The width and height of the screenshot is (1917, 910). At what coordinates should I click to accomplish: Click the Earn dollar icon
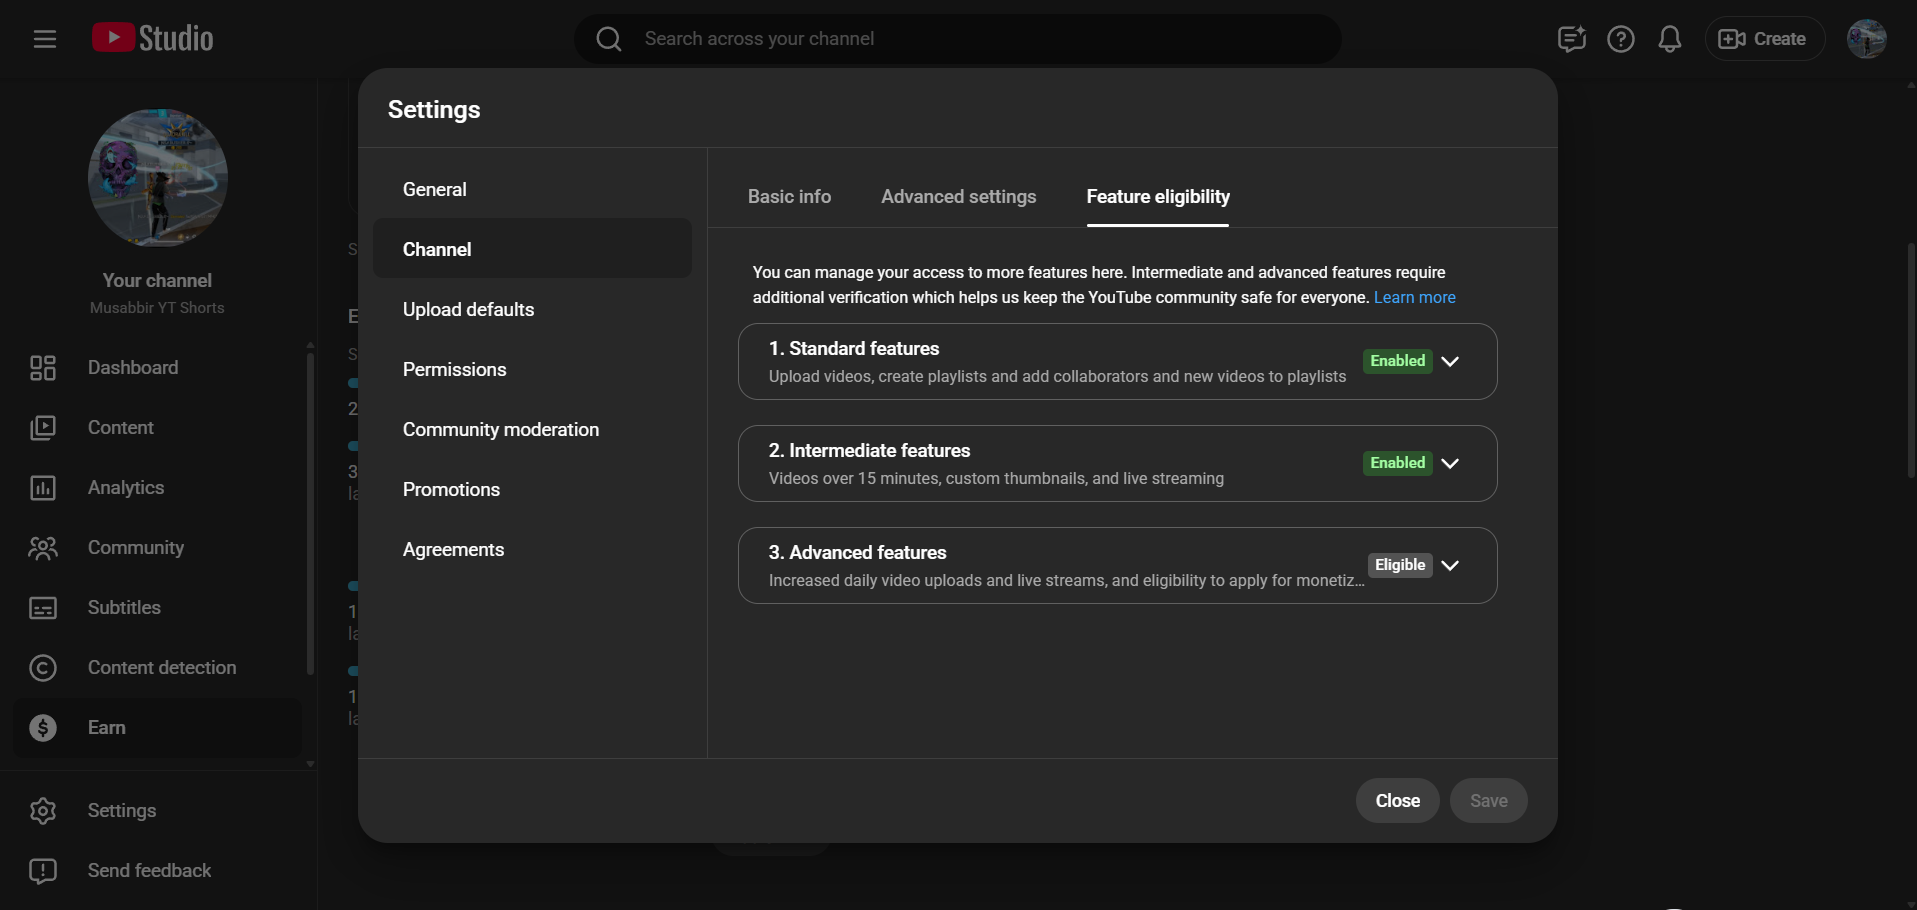click(x=43, y=728)
